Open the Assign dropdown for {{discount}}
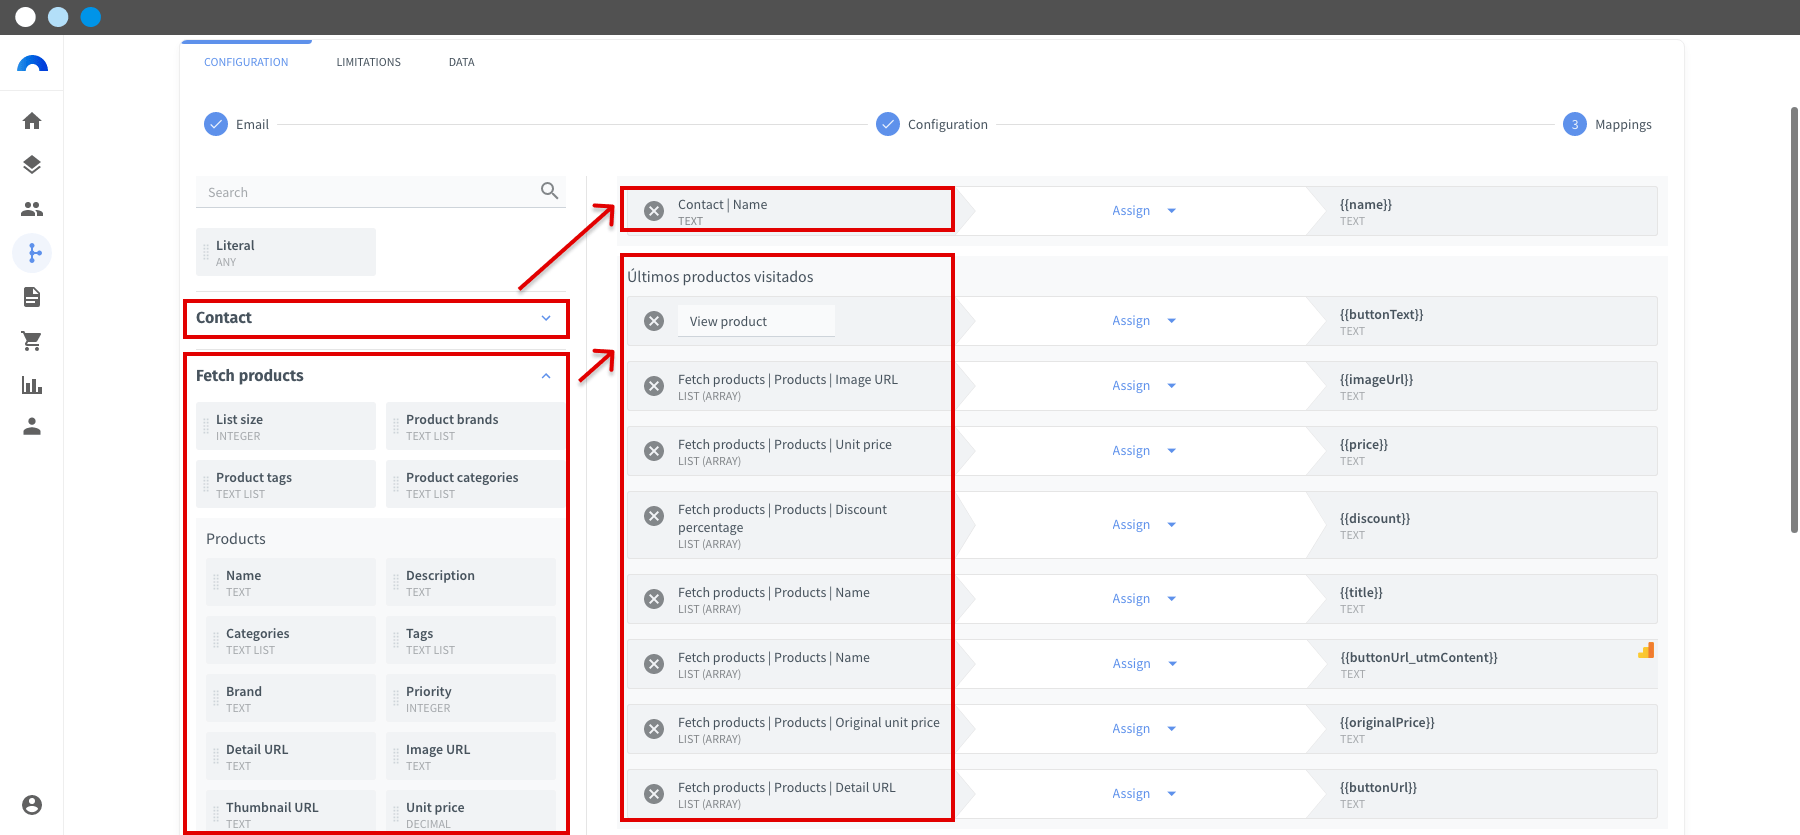1800x835 pixels. coord(1144,525)
